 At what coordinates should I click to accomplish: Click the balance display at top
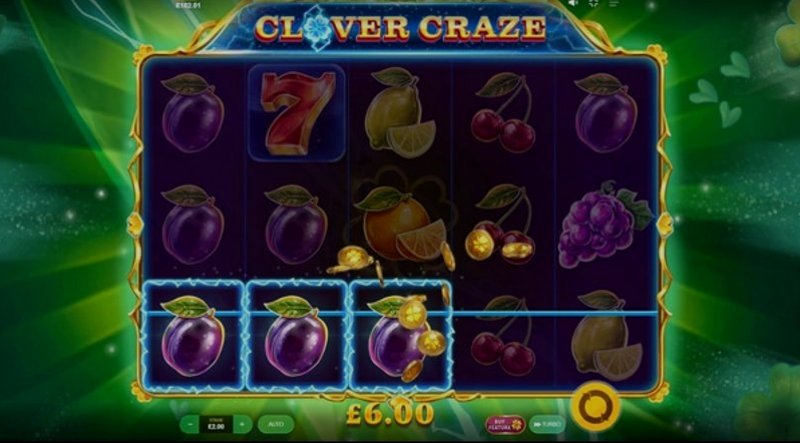(x=189, y=6)
